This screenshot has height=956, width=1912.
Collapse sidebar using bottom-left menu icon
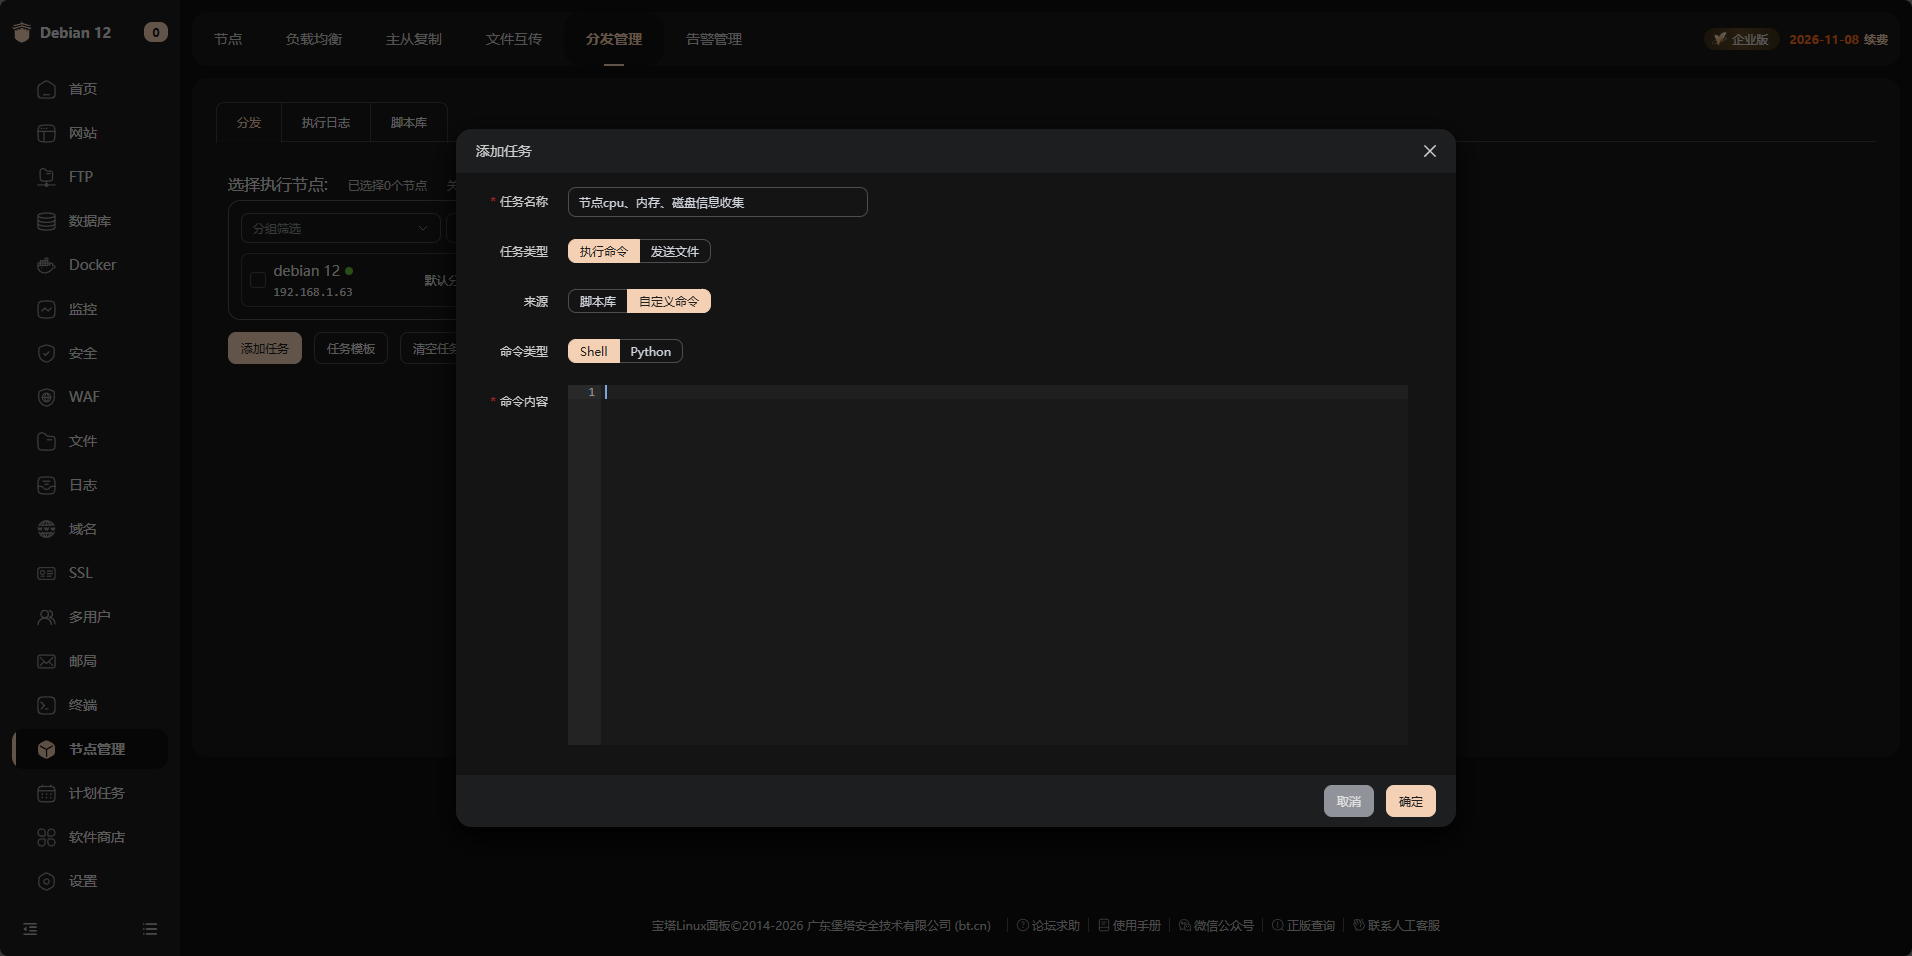coord(30,929)
